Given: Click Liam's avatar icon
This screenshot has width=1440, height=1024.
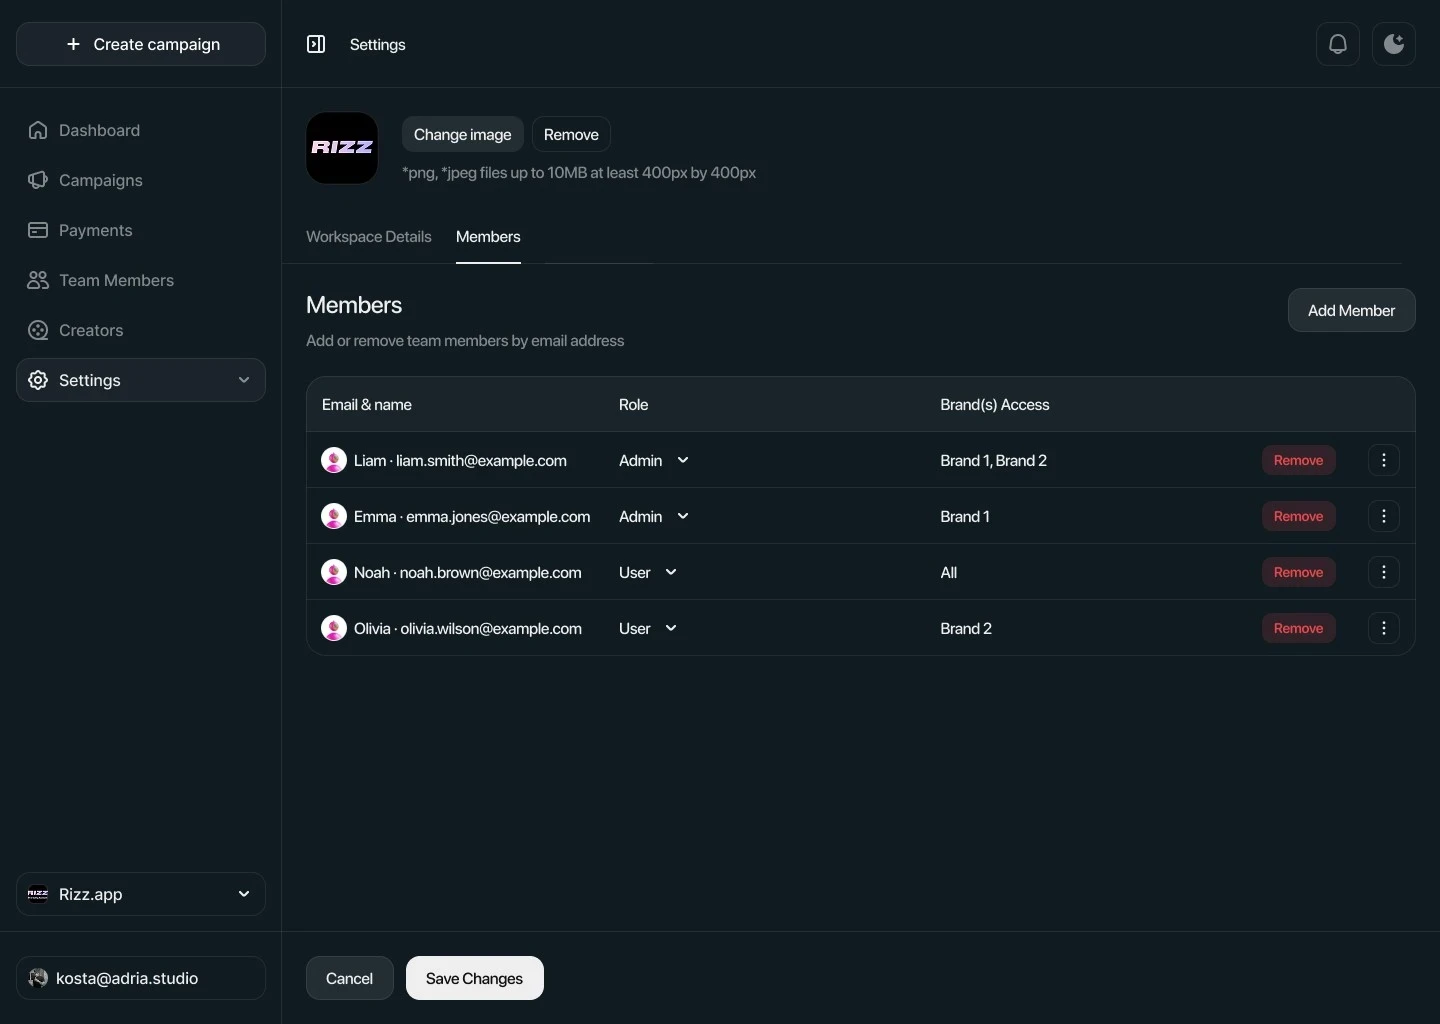Looking at the screenshot, I should (x=334, y=460).
